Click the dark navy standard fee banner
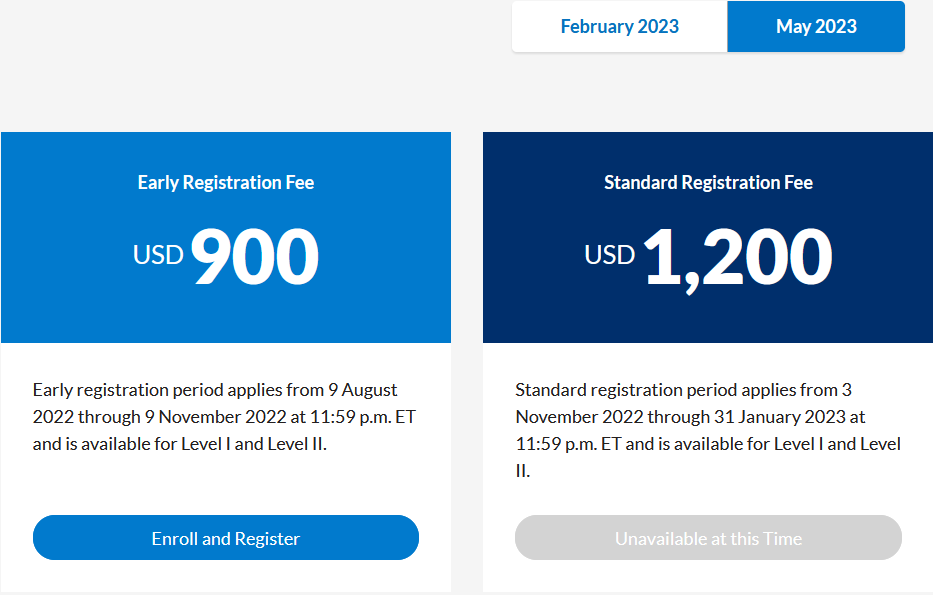933x595 pixels. 708,310
